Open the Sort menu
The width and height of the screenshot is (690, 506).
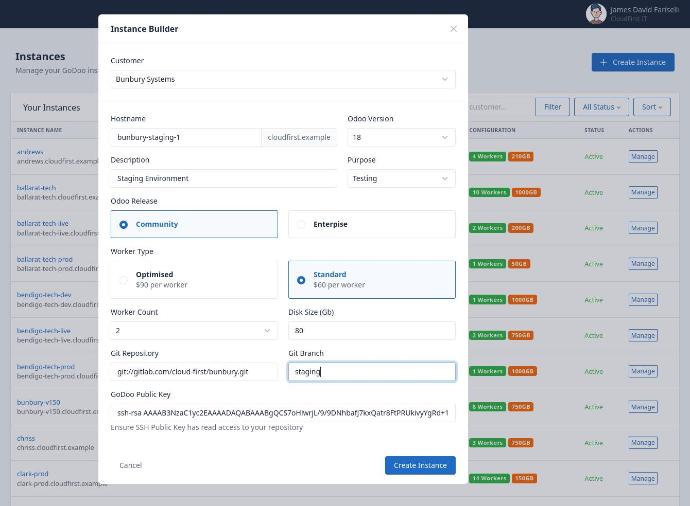pyautogui.click(x=651, y=107)
